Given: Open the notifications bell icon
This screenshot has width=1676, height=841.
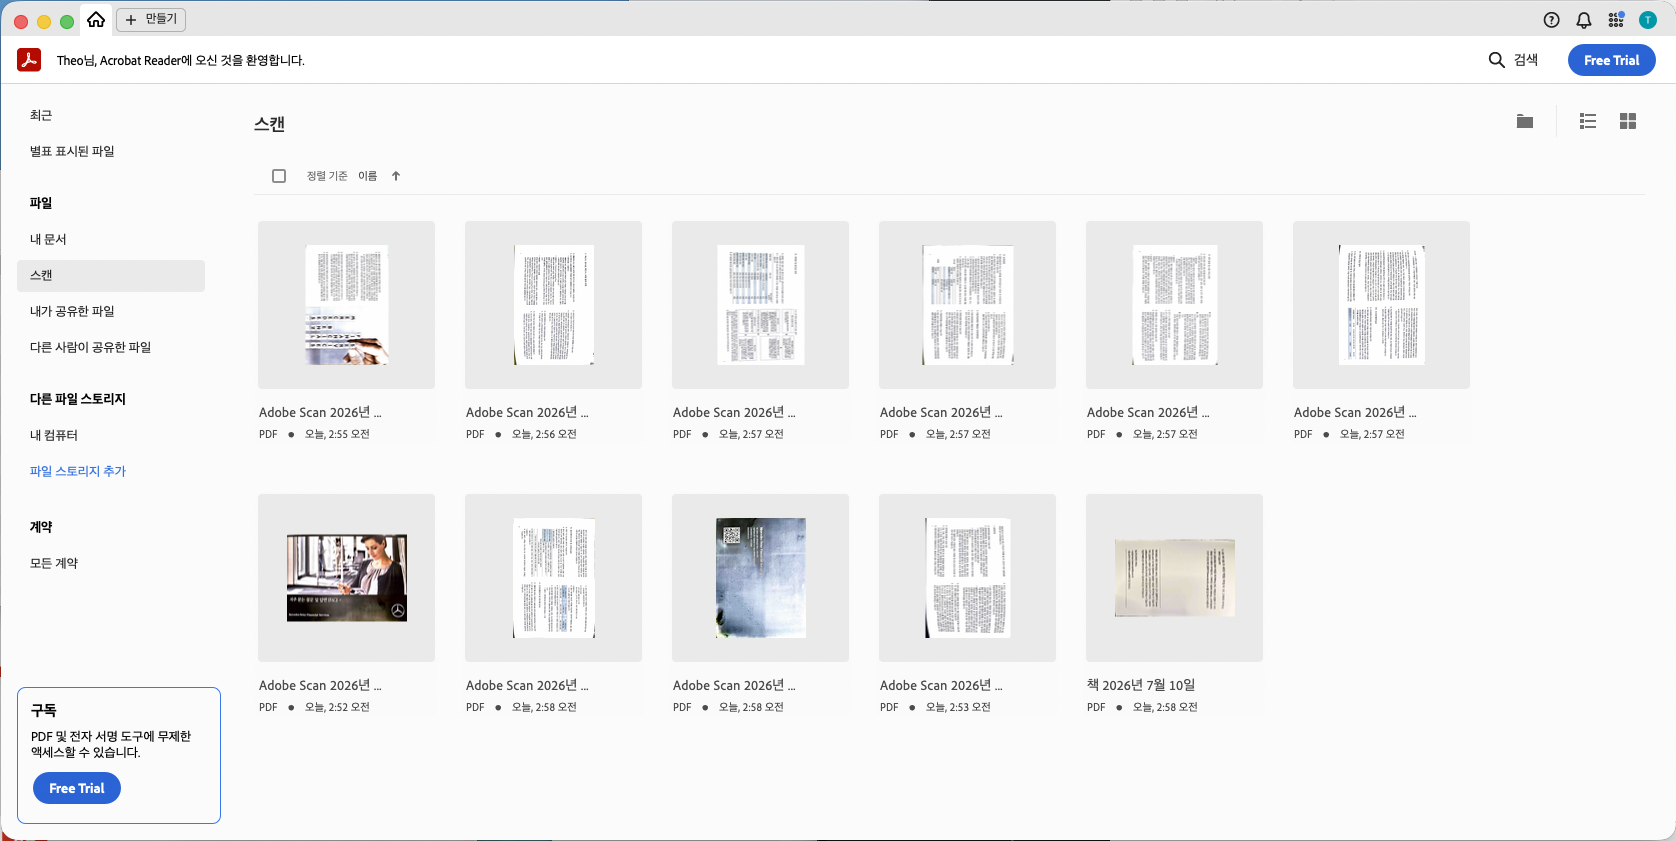Looking at the screenshot, I should (x=1584, y=20).
